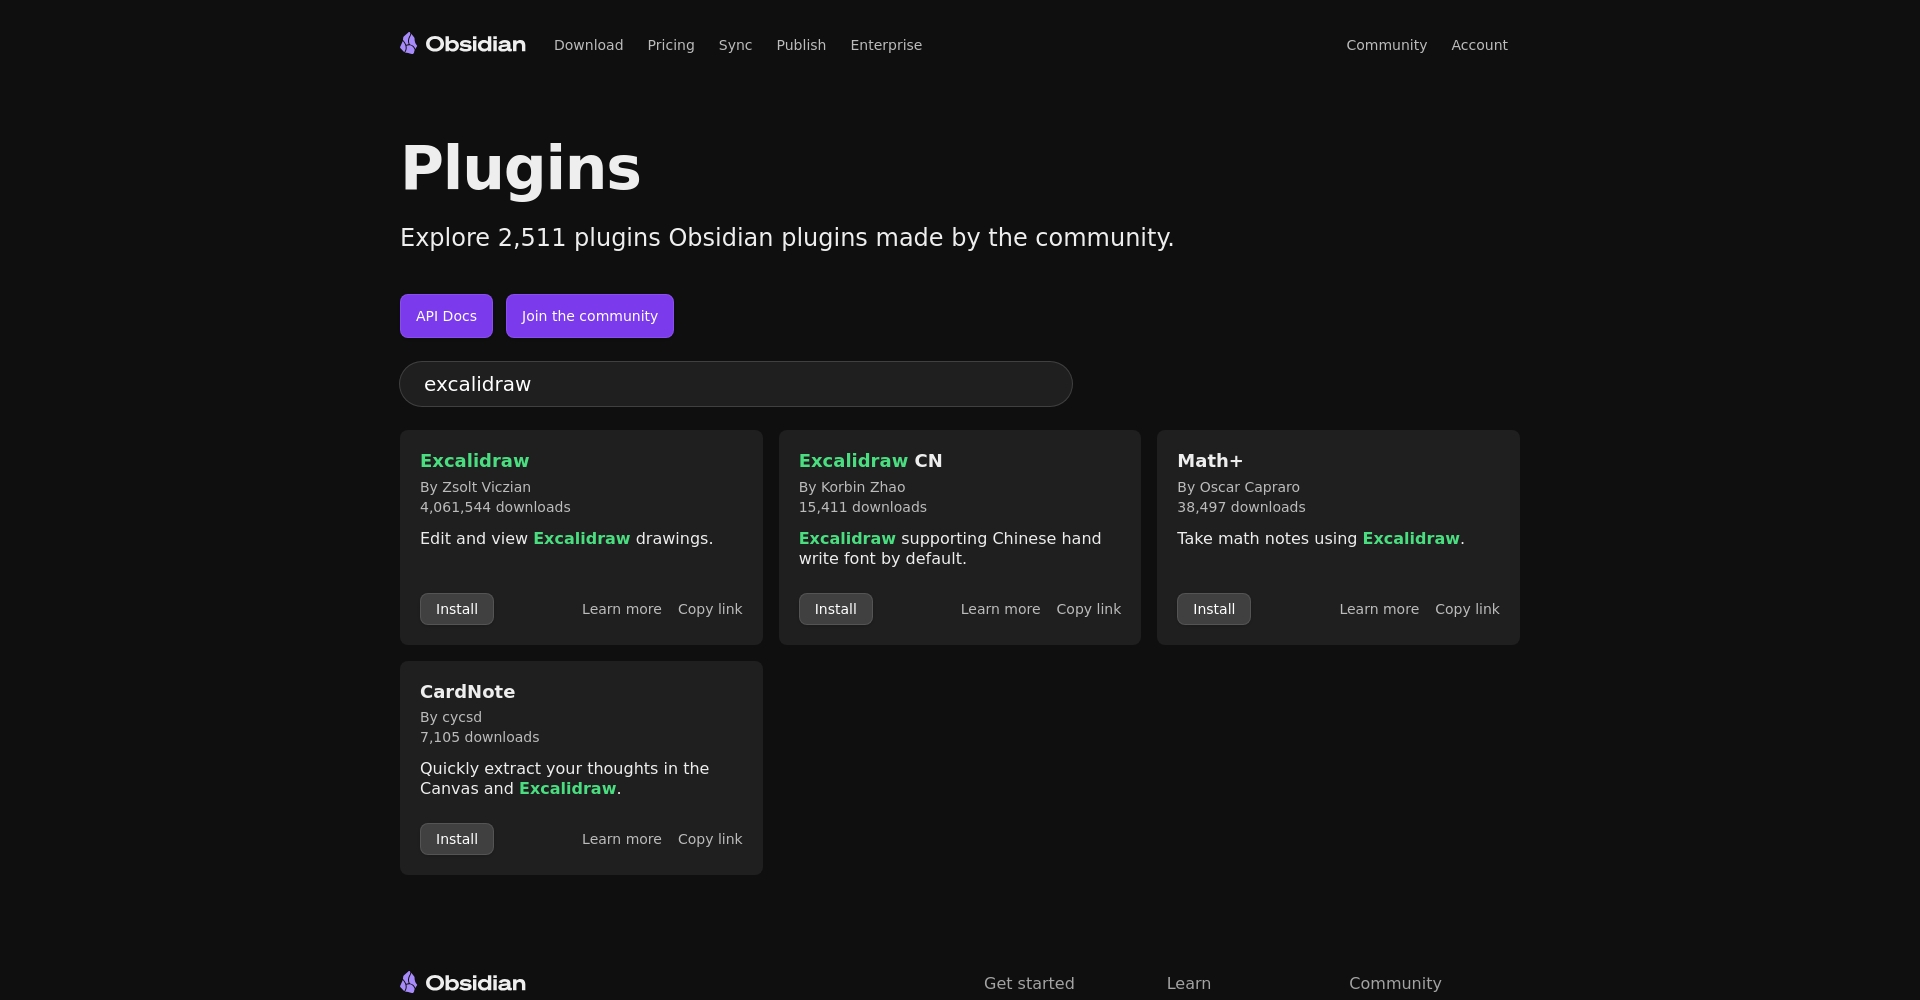The width and height of the screenshot is (1920, 1000).
Task: Click the Obsidian logo in the footer
Action: tap(463, 983)
